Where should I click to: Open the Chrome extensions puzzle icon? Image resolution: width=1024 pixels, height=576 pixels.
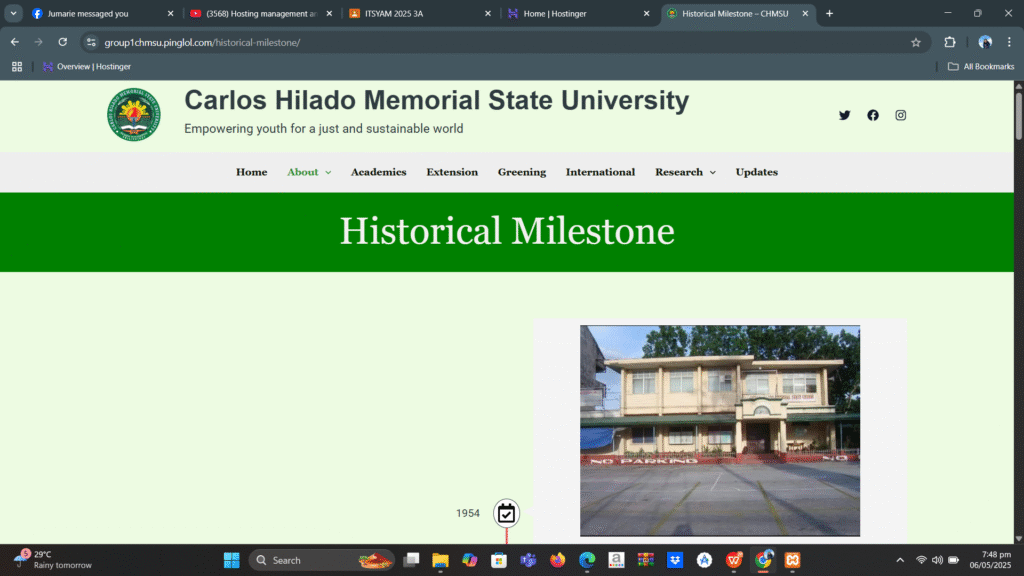950,42
